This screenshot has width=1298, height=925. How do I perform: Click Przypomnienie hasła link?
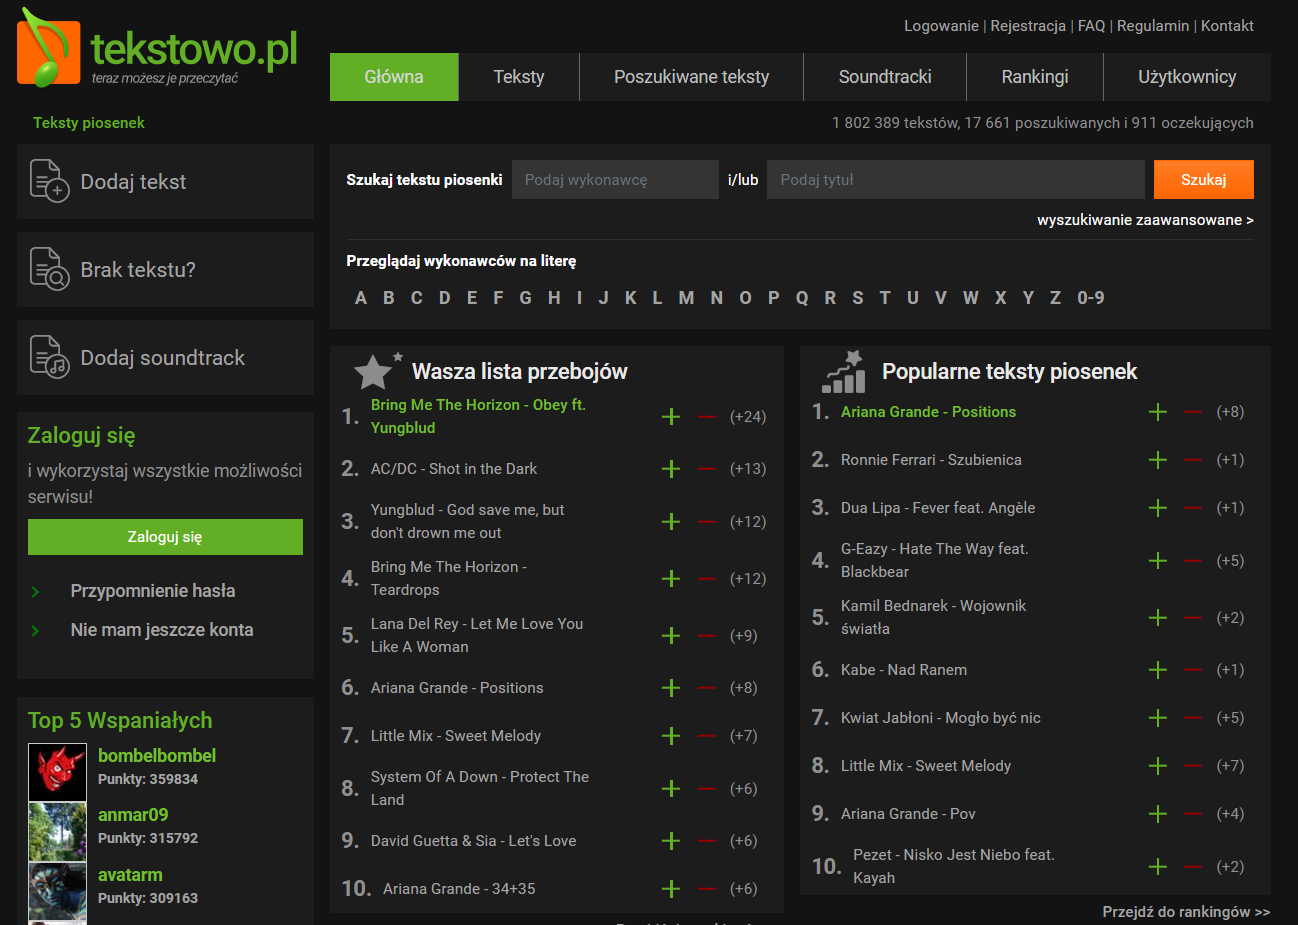153,591
